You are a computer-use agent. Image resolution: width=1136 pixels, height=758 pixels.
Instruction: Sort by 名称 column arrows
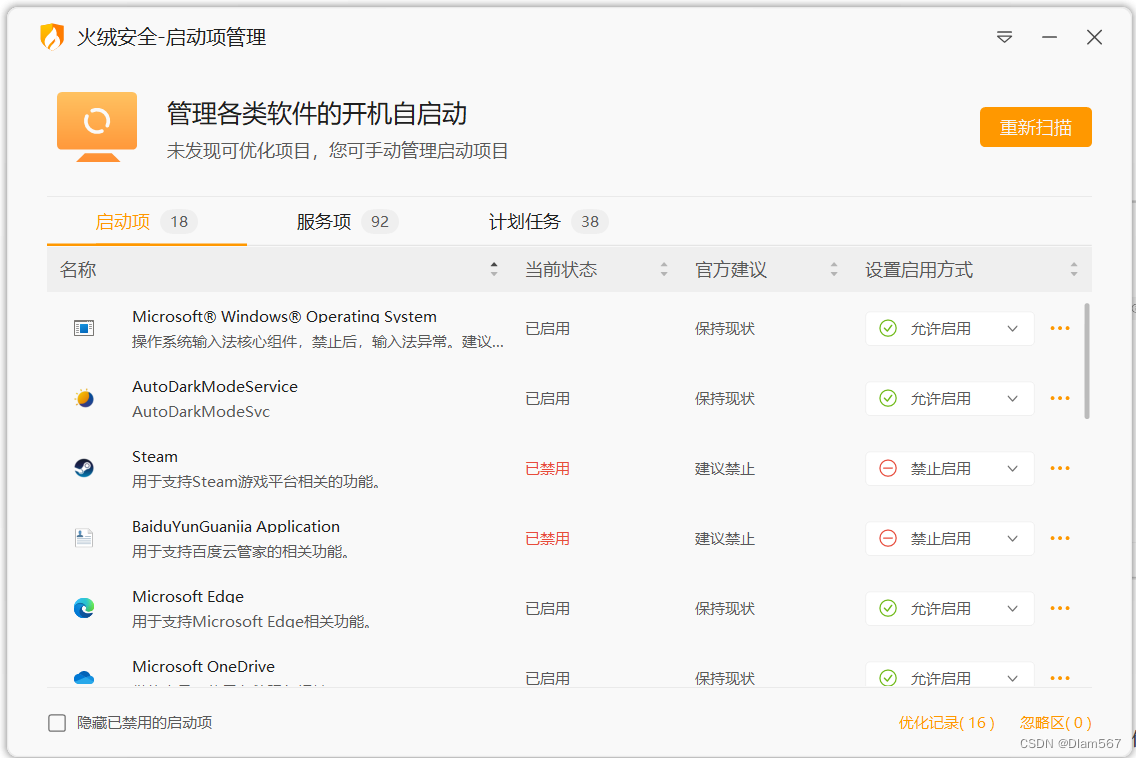[494, 270]
